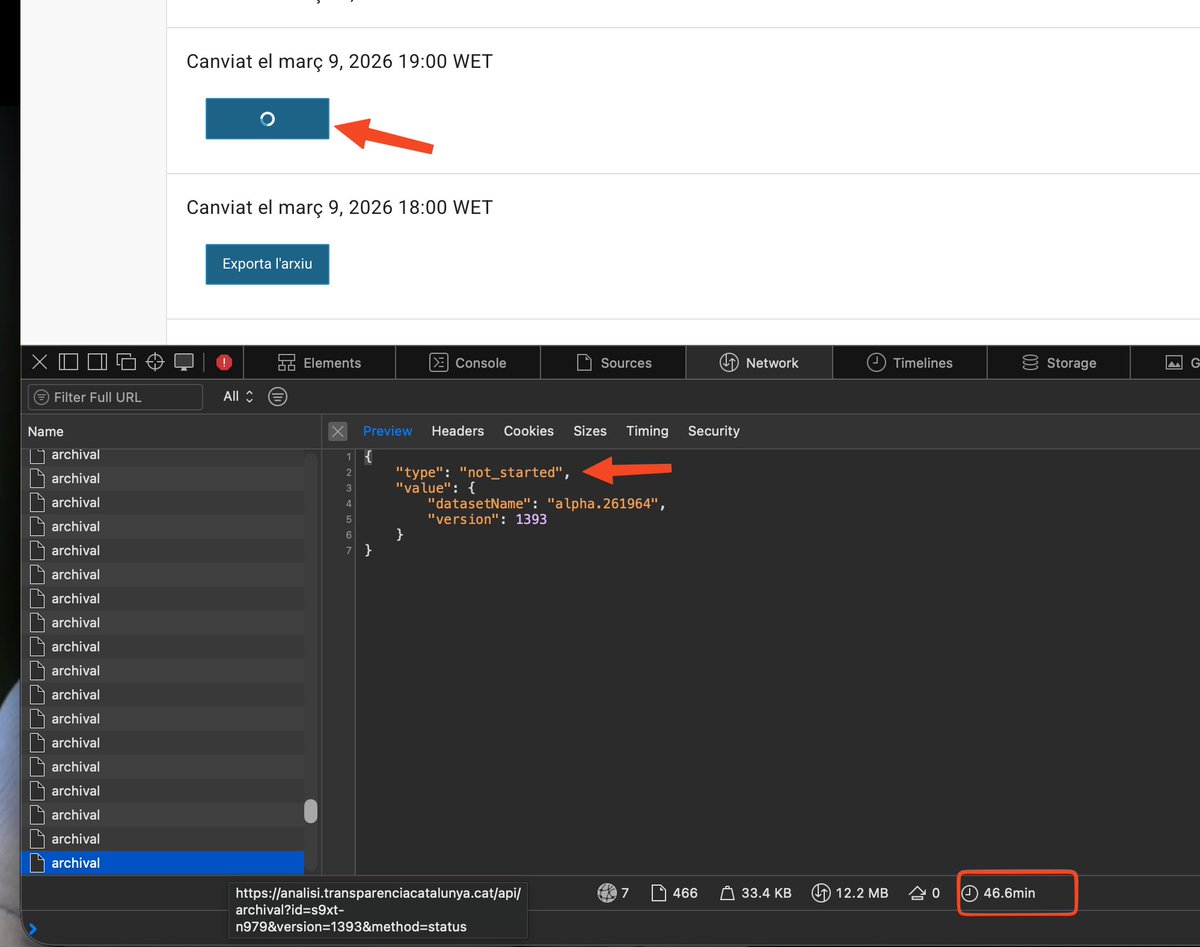1200x947 pixels.
Task: Click the resource size 12.2 MB entry
Action: tap(849, 892)
